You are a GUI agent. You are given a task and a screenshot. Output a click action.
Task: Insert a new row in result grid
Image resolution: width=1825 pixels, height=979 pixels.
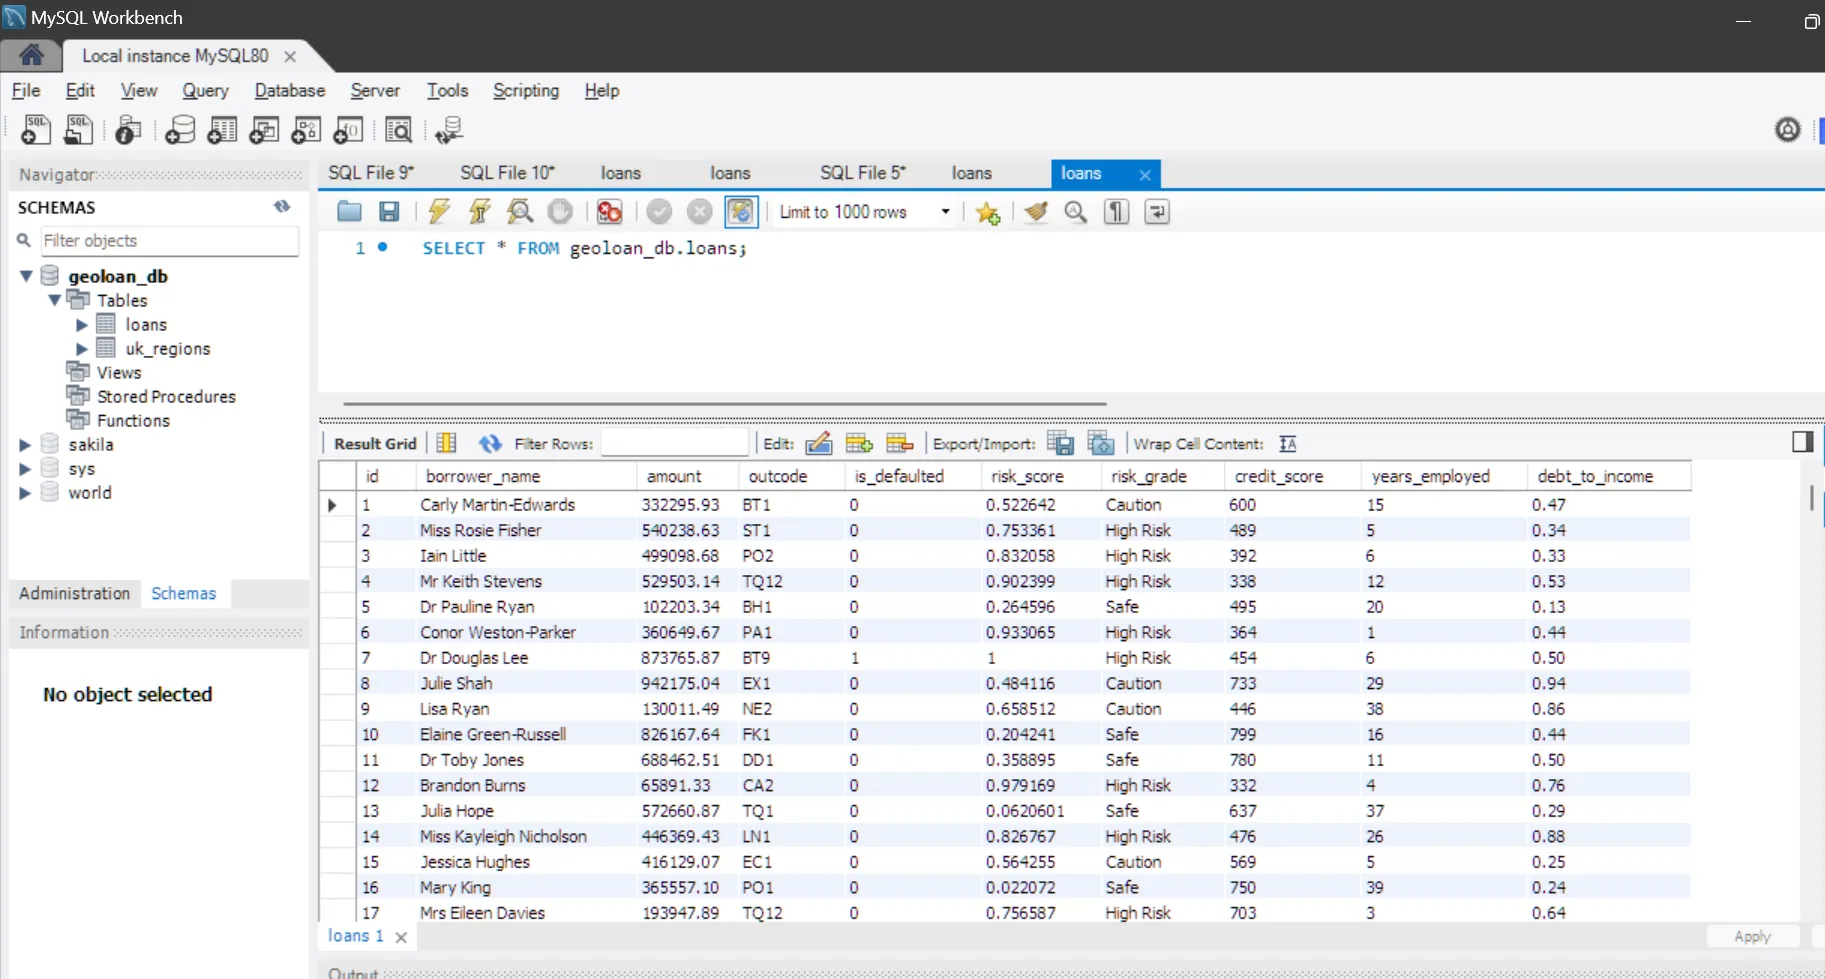tap(859, 443)
